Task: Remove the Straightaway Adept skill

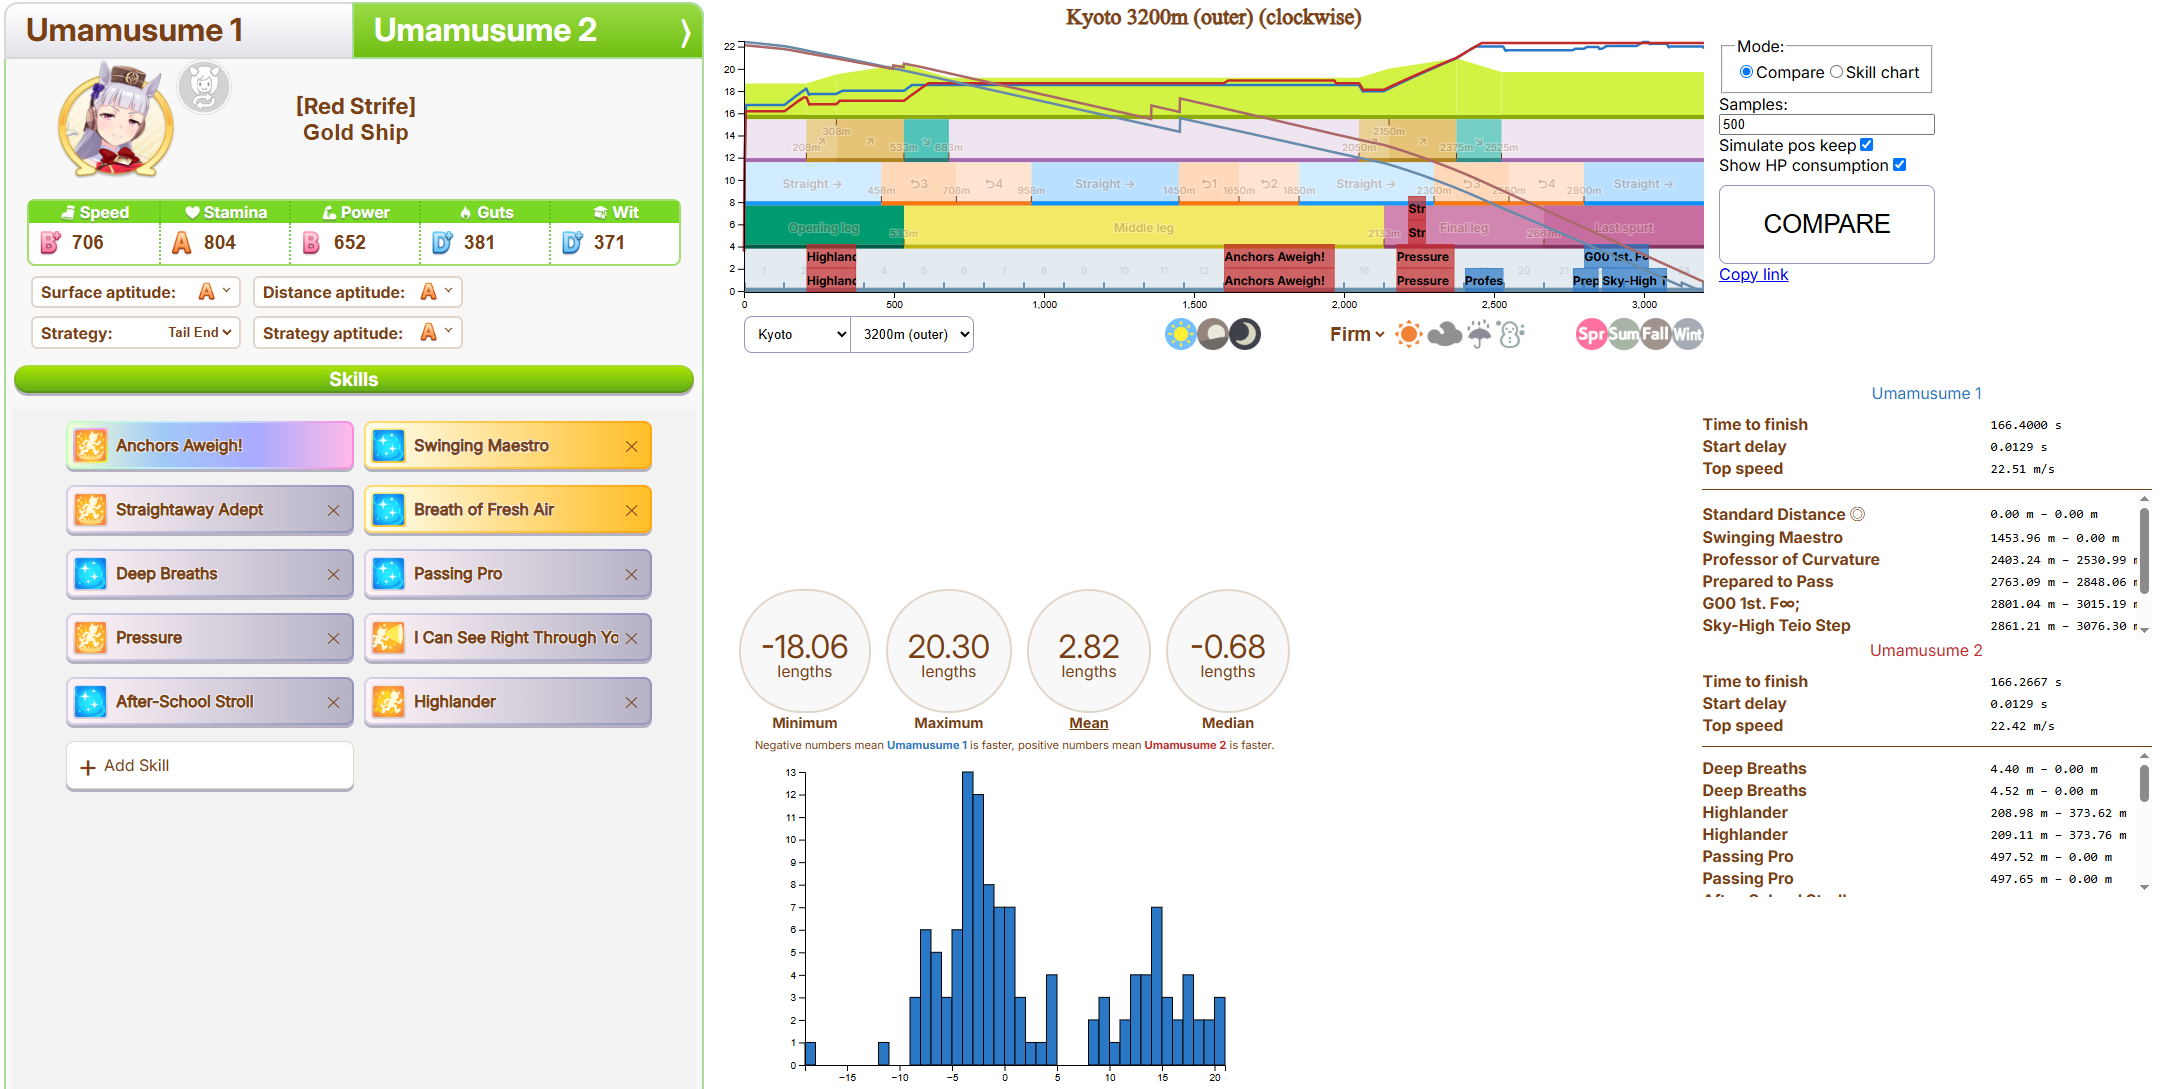Action: point(333,511)
